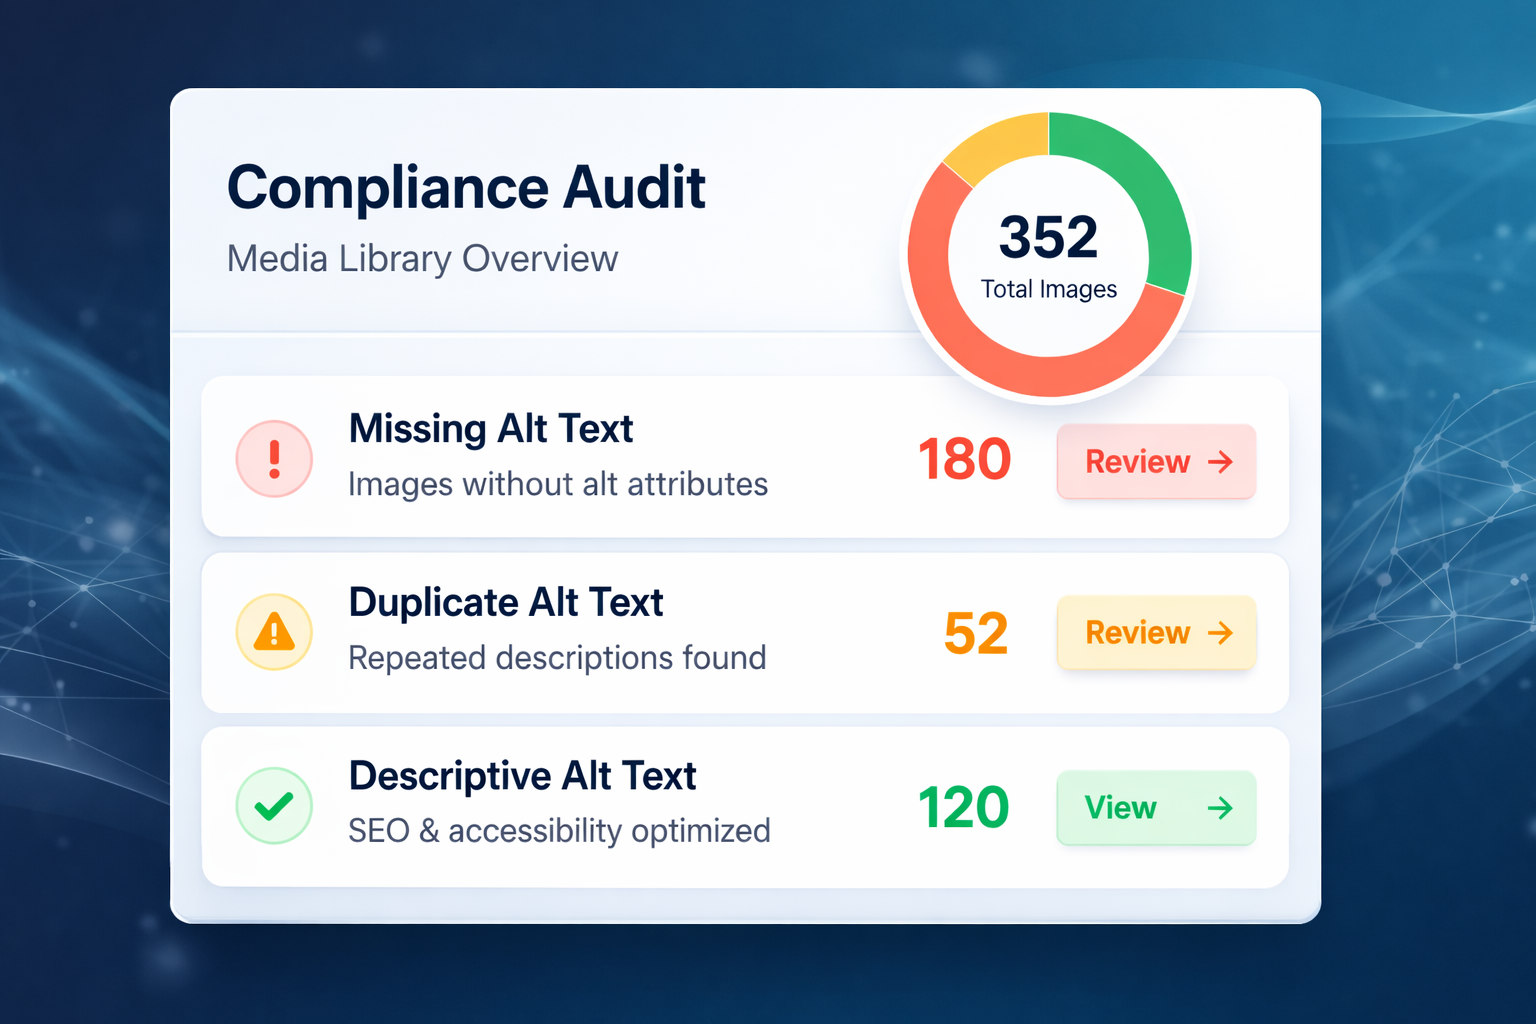Click the red exclamation Missing Alt Text icon
The height and width of the screenshot is (1024, 1536).
point(274,459)
